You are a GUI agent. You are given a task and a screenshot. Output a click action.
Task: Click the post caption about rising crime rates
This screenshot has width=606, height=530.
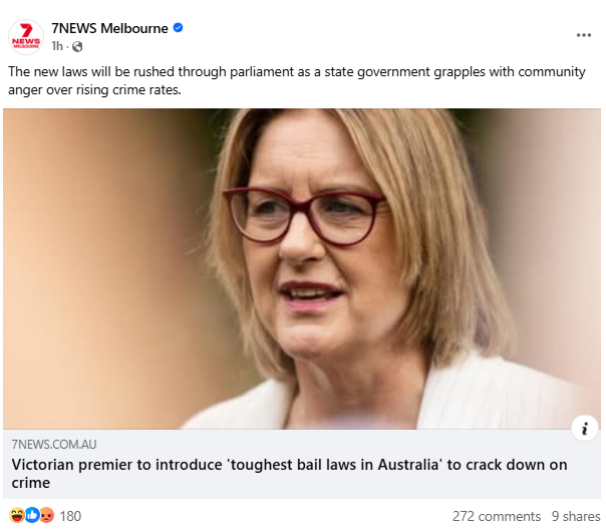coord(296,80)
